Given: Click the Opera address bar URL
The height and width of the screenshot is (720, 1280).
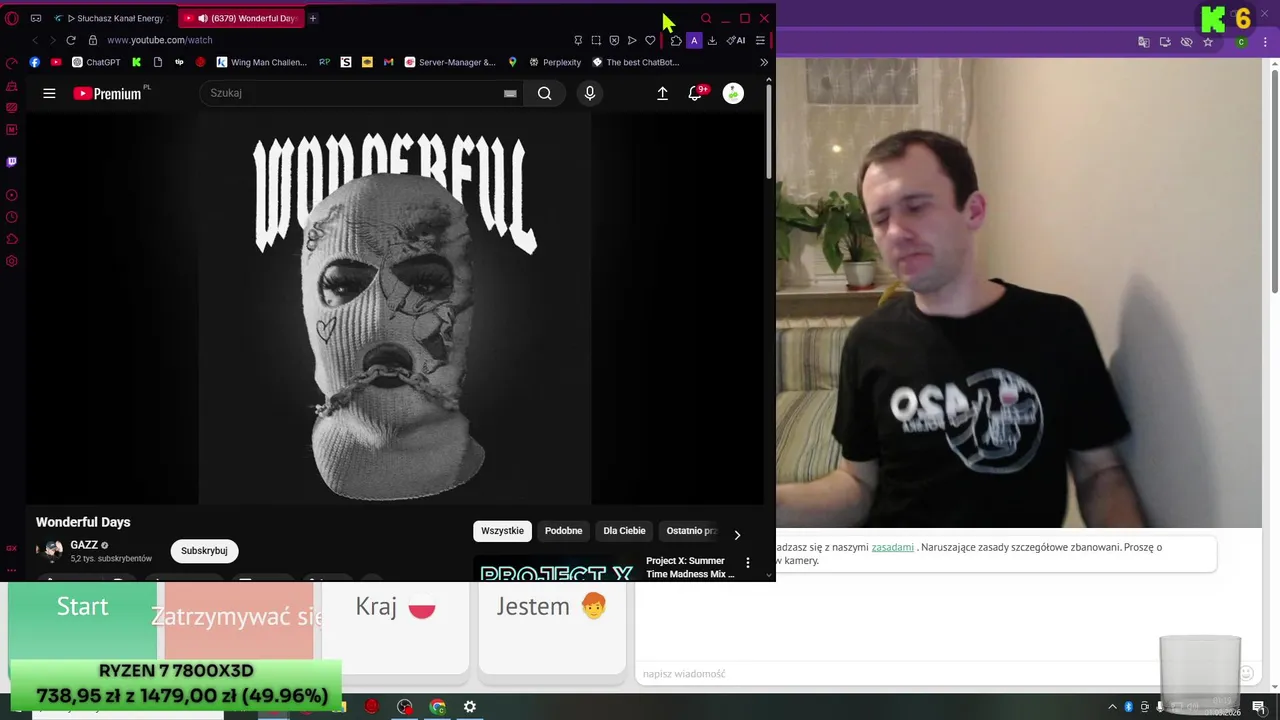Looking at the screenshot, I should 160,40.
